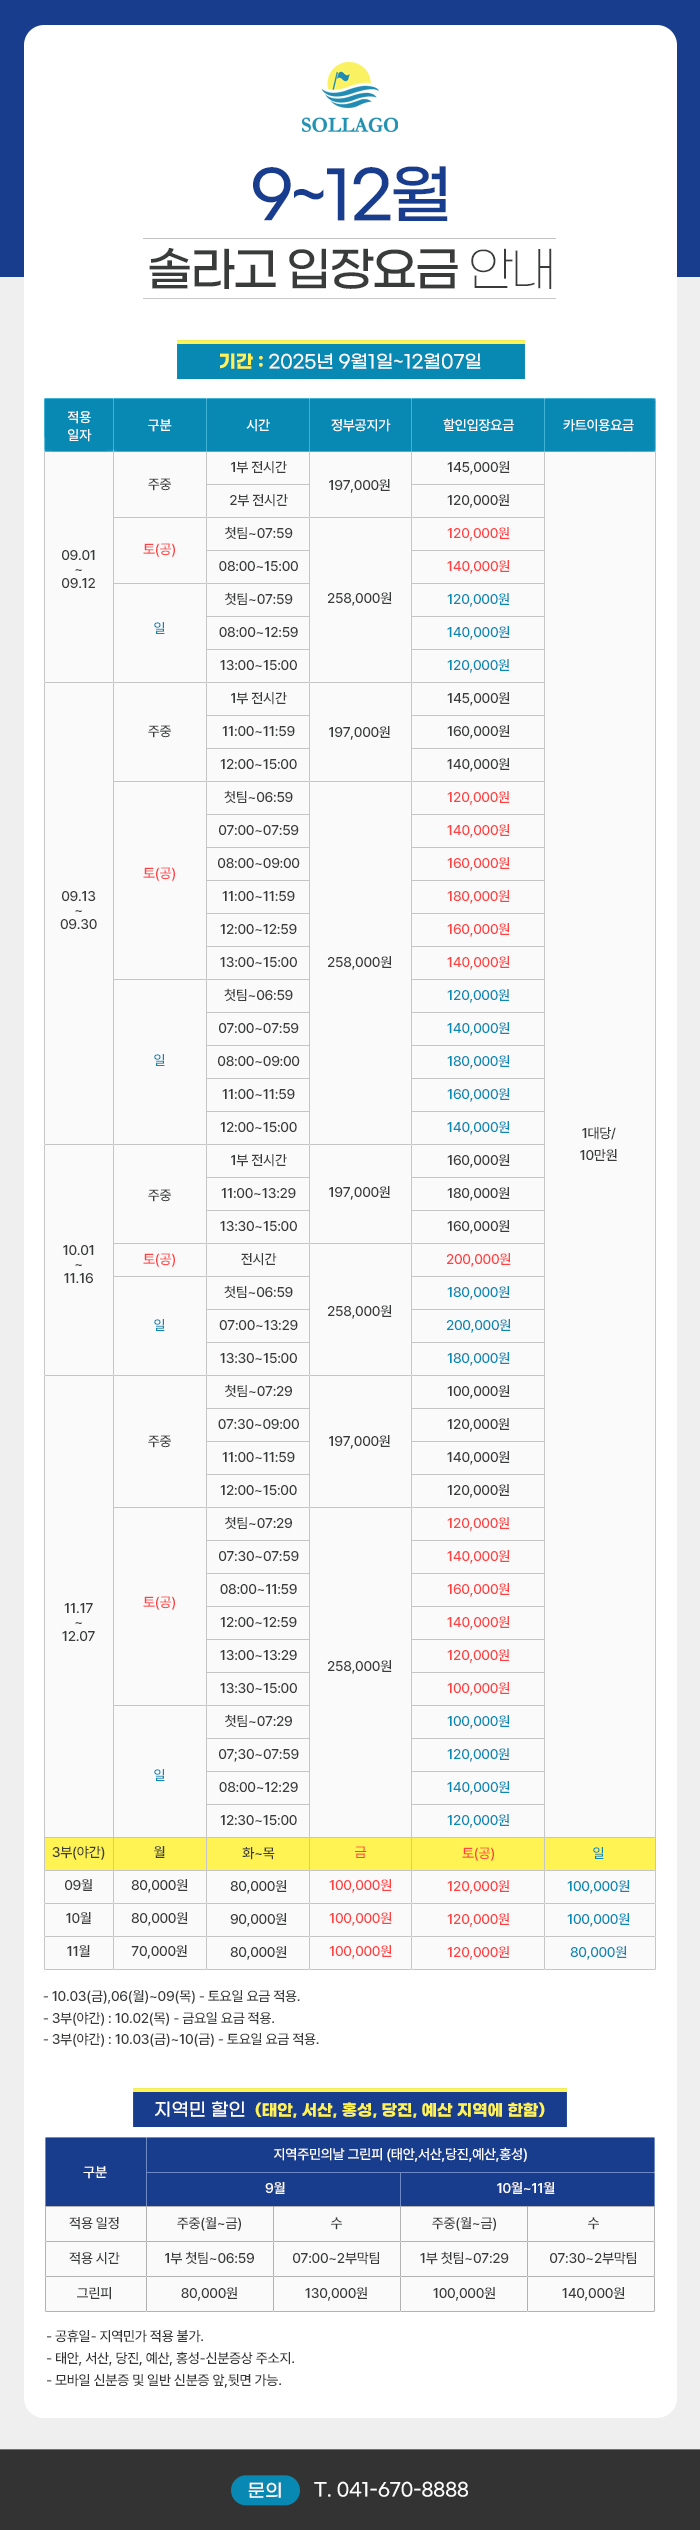Click the 10월~11월 header in local discount table
Viewport: 700px width, 2530px height.
click(526, 2188)
